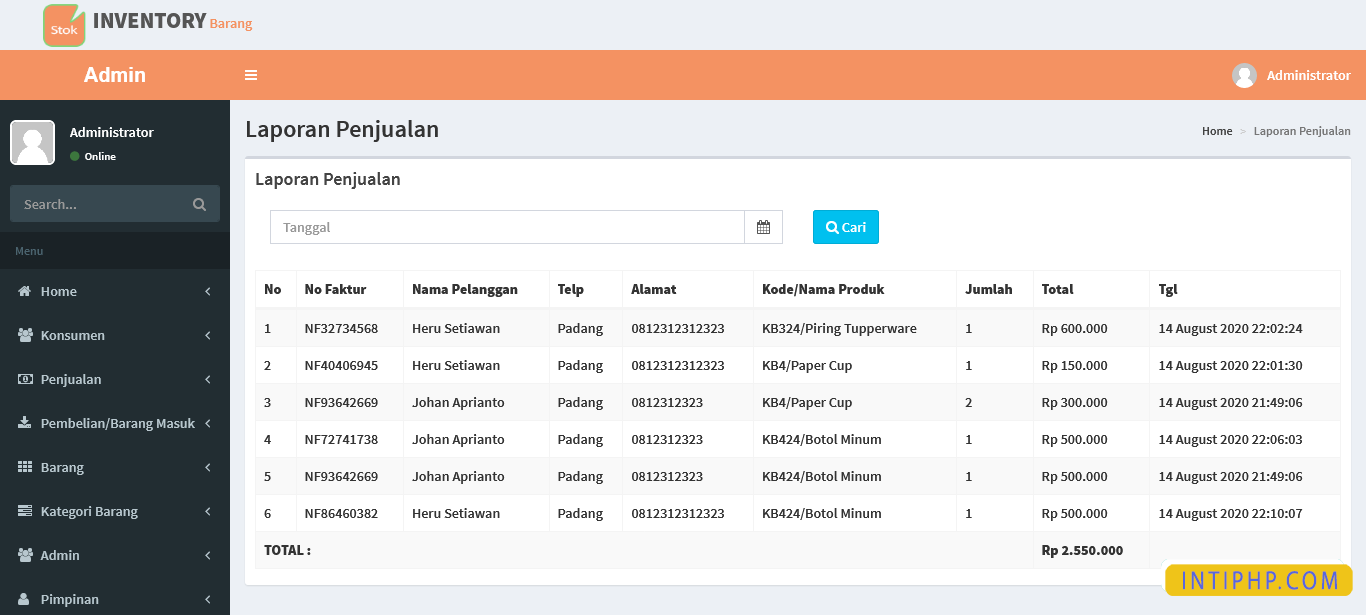1366x615 pixels.
Task: Click the Stok logo icon
Action: coord(63,25)
